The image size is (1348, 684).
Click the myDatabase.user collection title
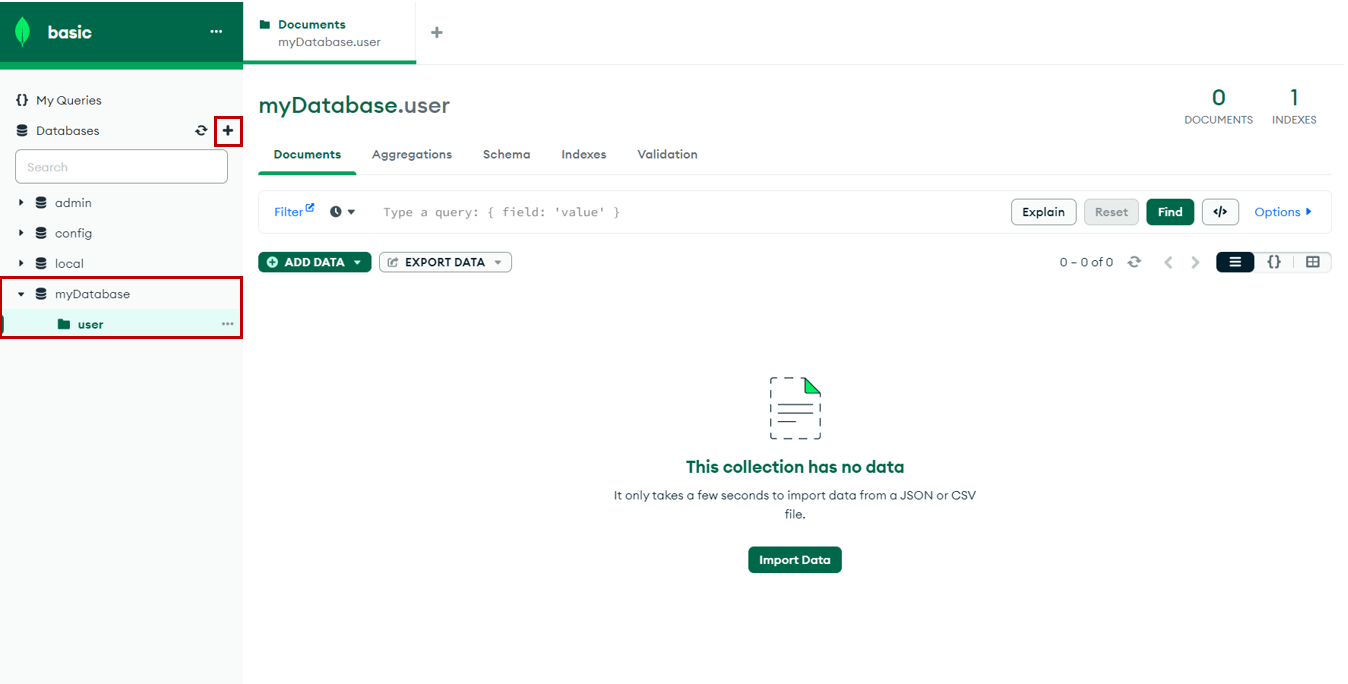coord(354,105)
